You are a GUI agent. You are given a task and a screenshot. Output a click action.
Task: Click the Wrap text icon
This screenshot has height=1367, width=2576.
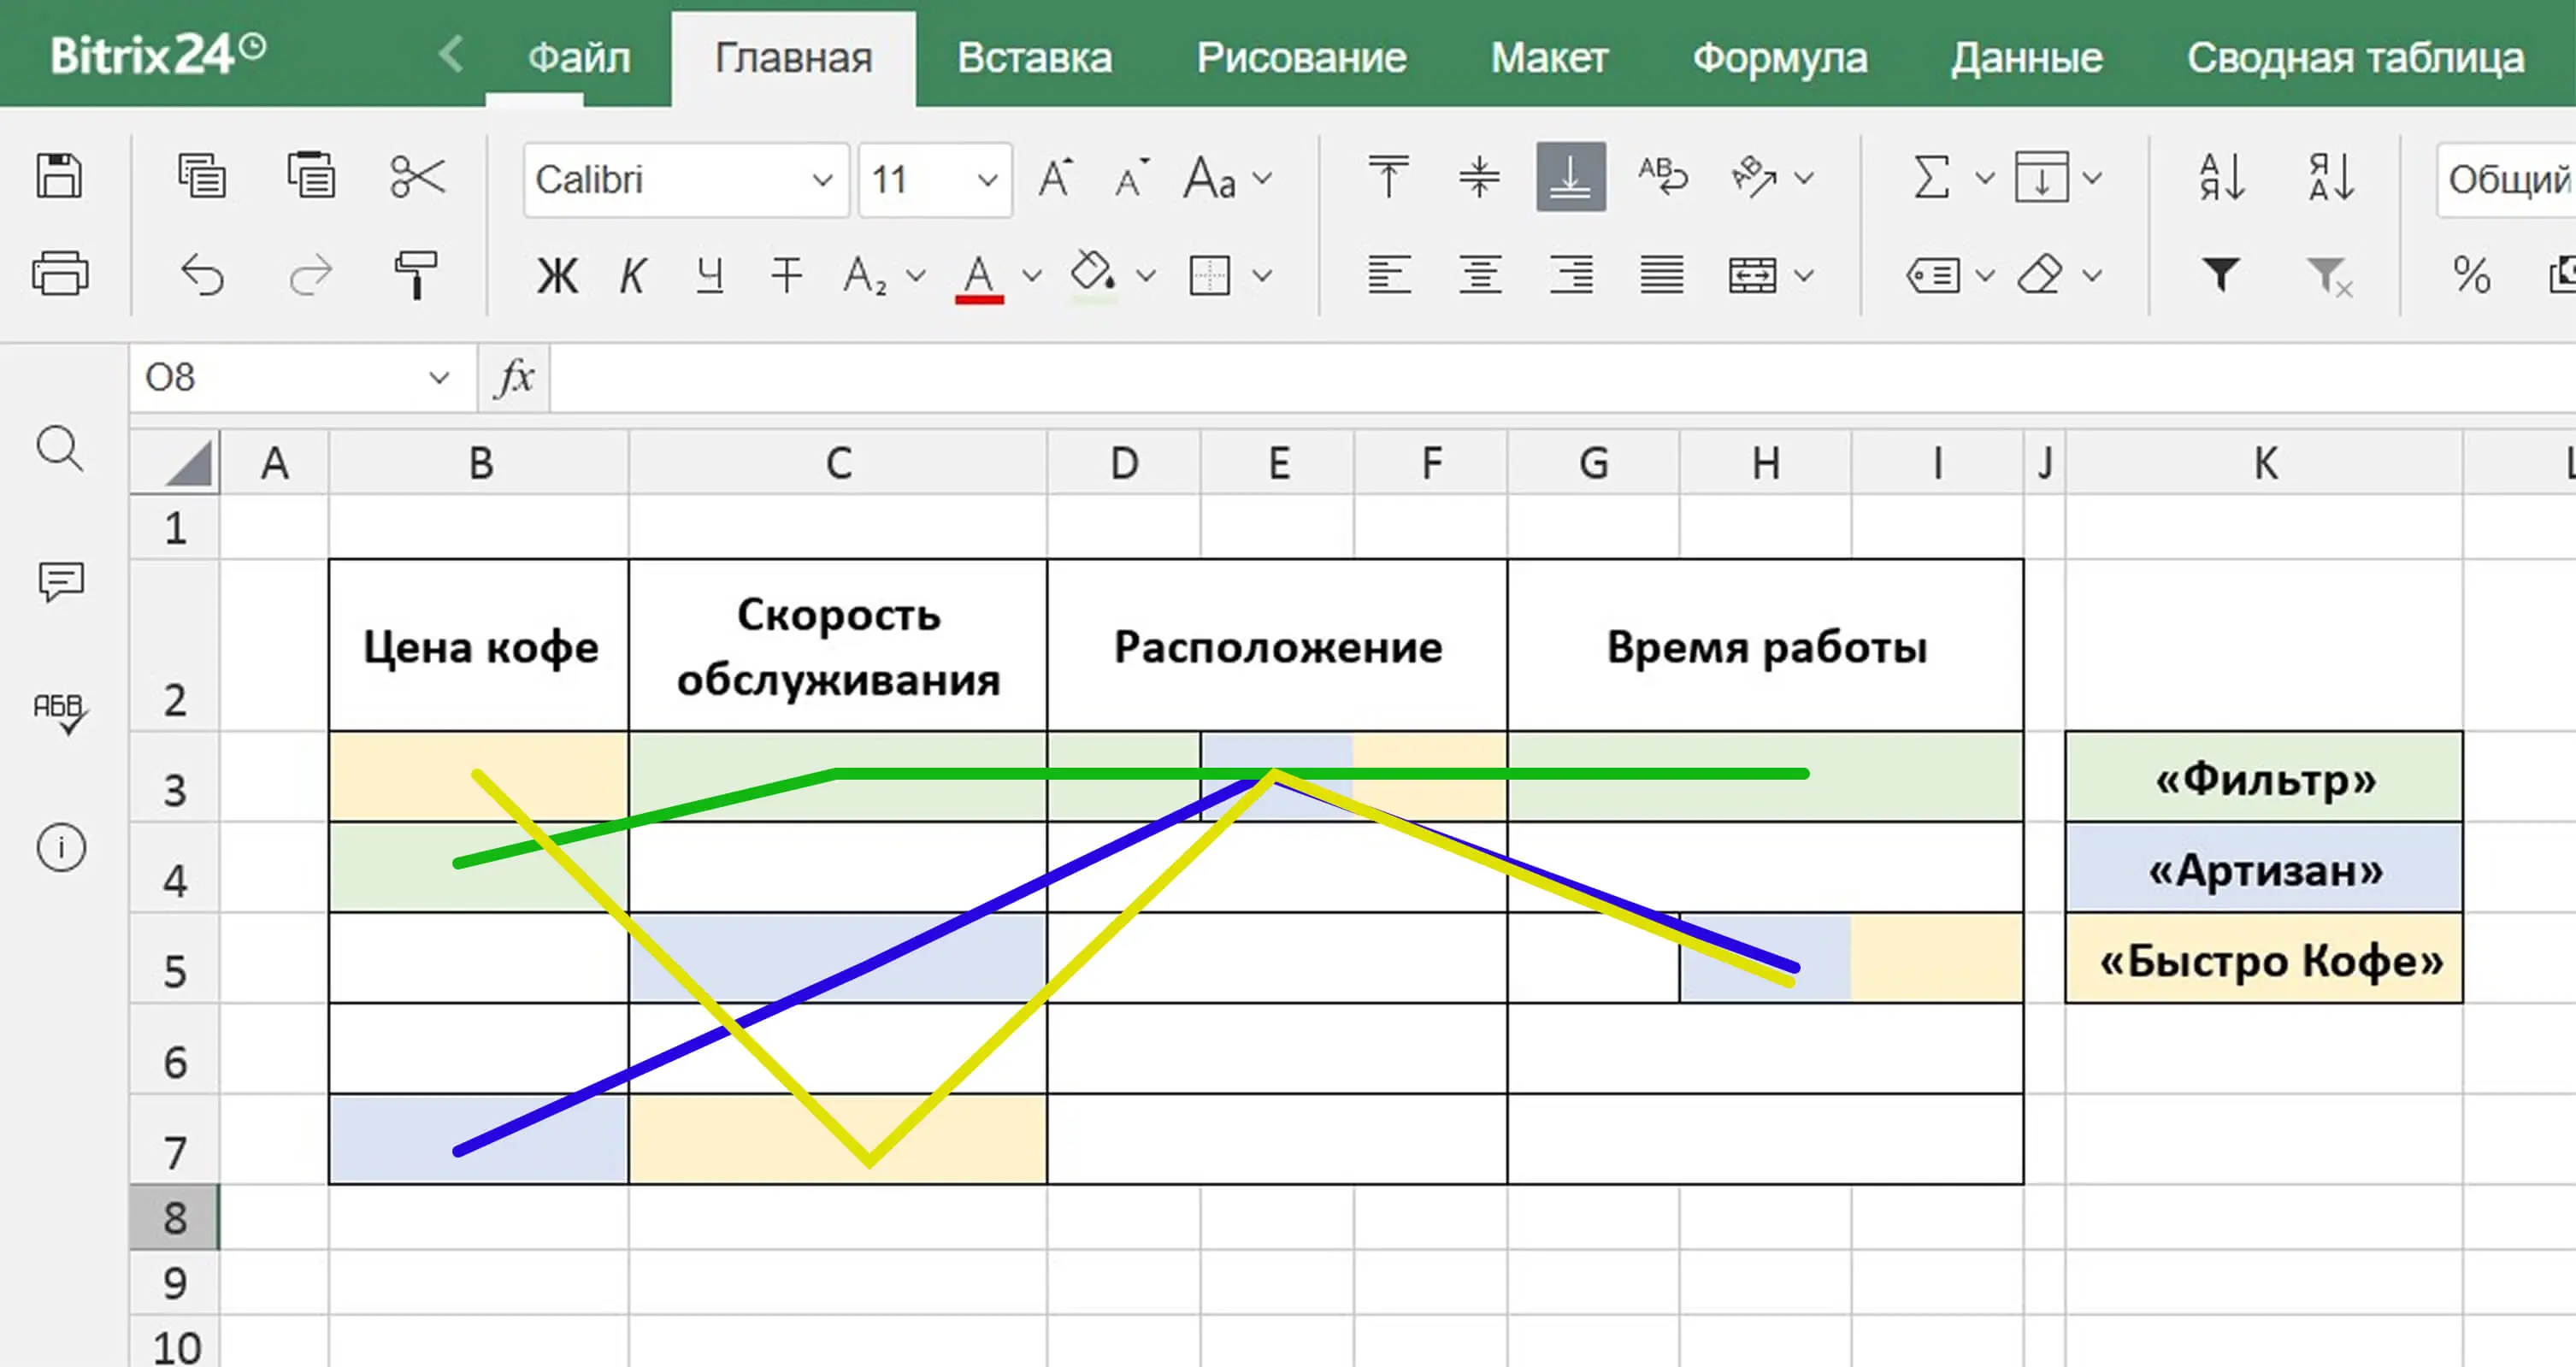1662,176
